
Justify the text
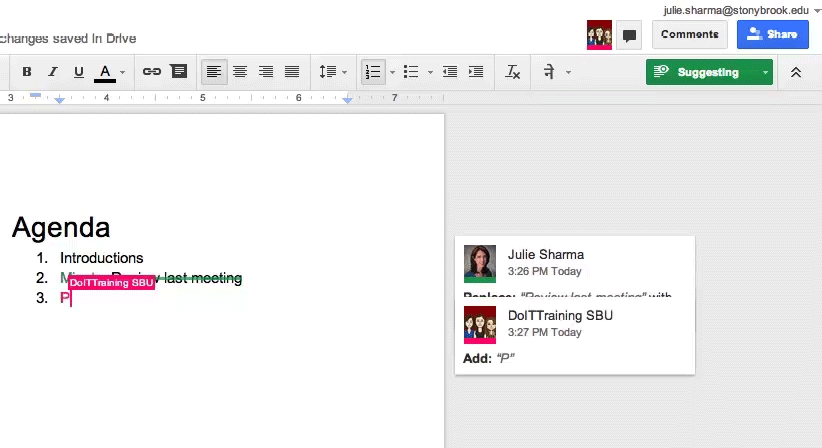click(292, 72)
